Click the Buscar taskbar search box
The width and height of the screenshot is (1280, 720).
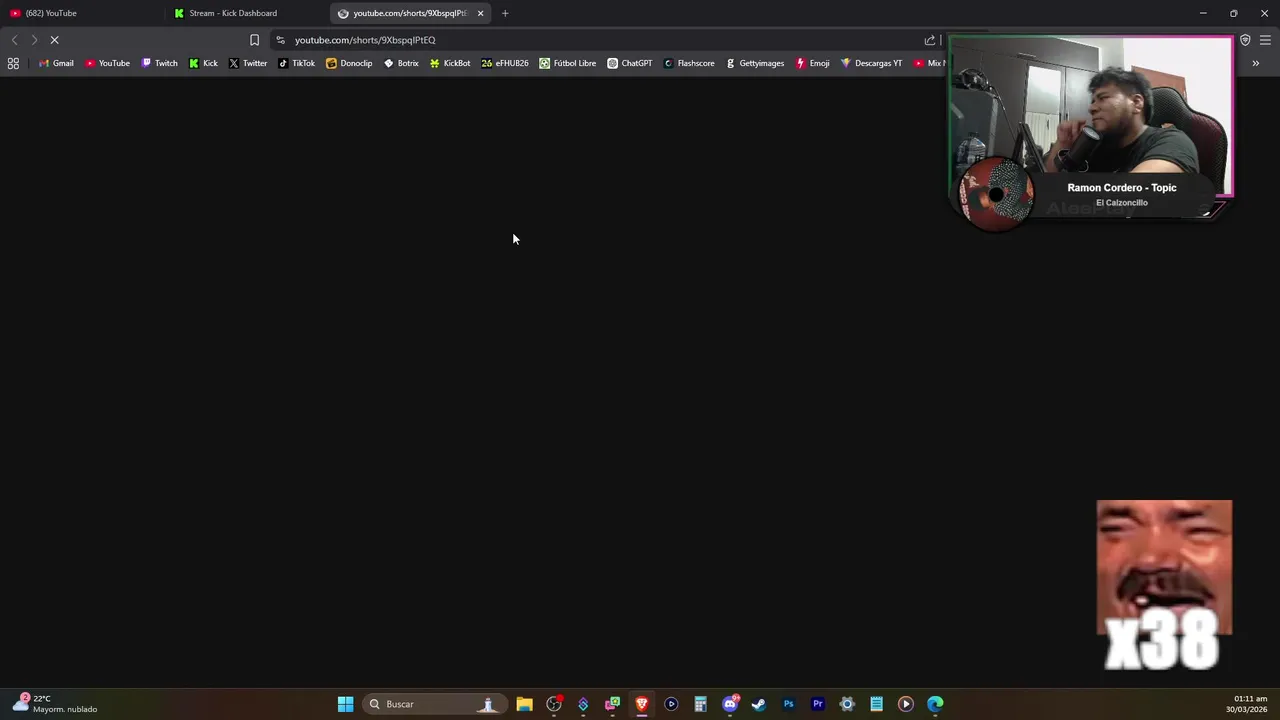coord(434,704)
